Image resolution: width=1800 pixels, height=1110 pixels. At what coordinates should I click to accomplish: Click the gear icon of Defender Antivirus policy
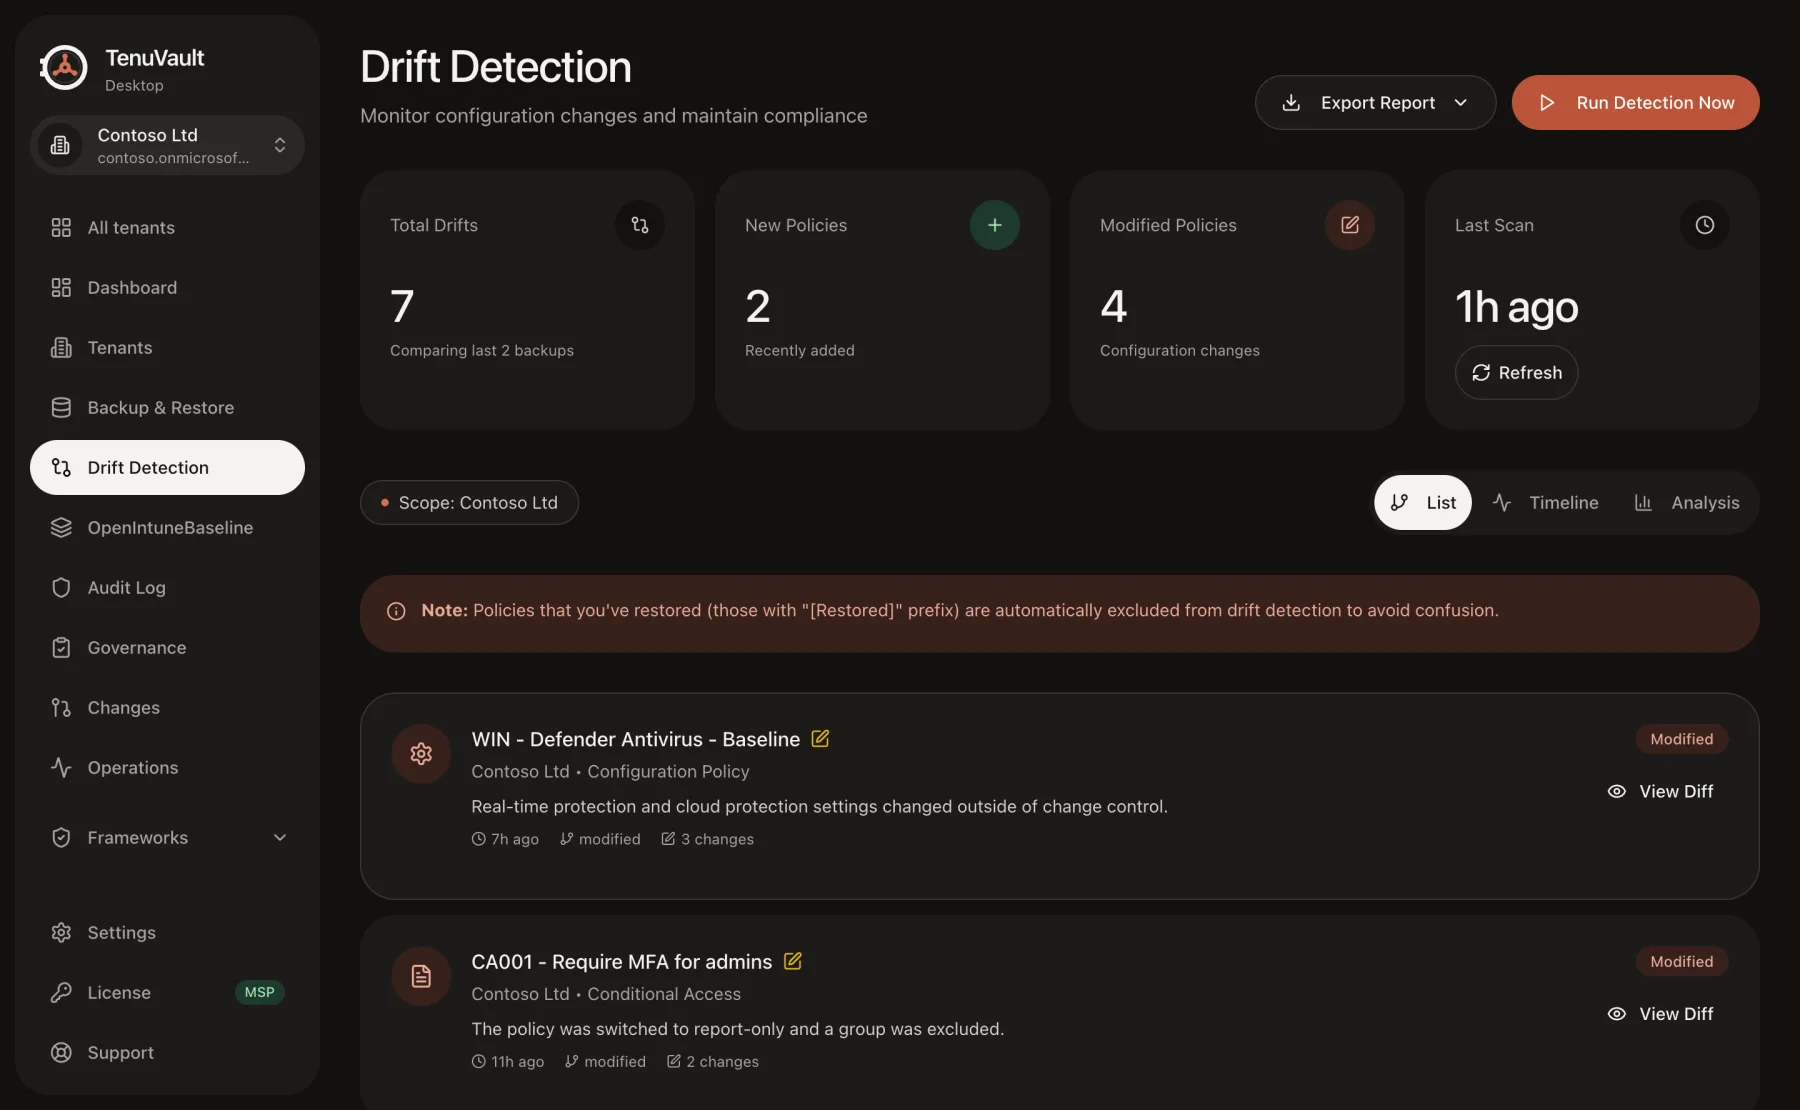pos(421,754)
